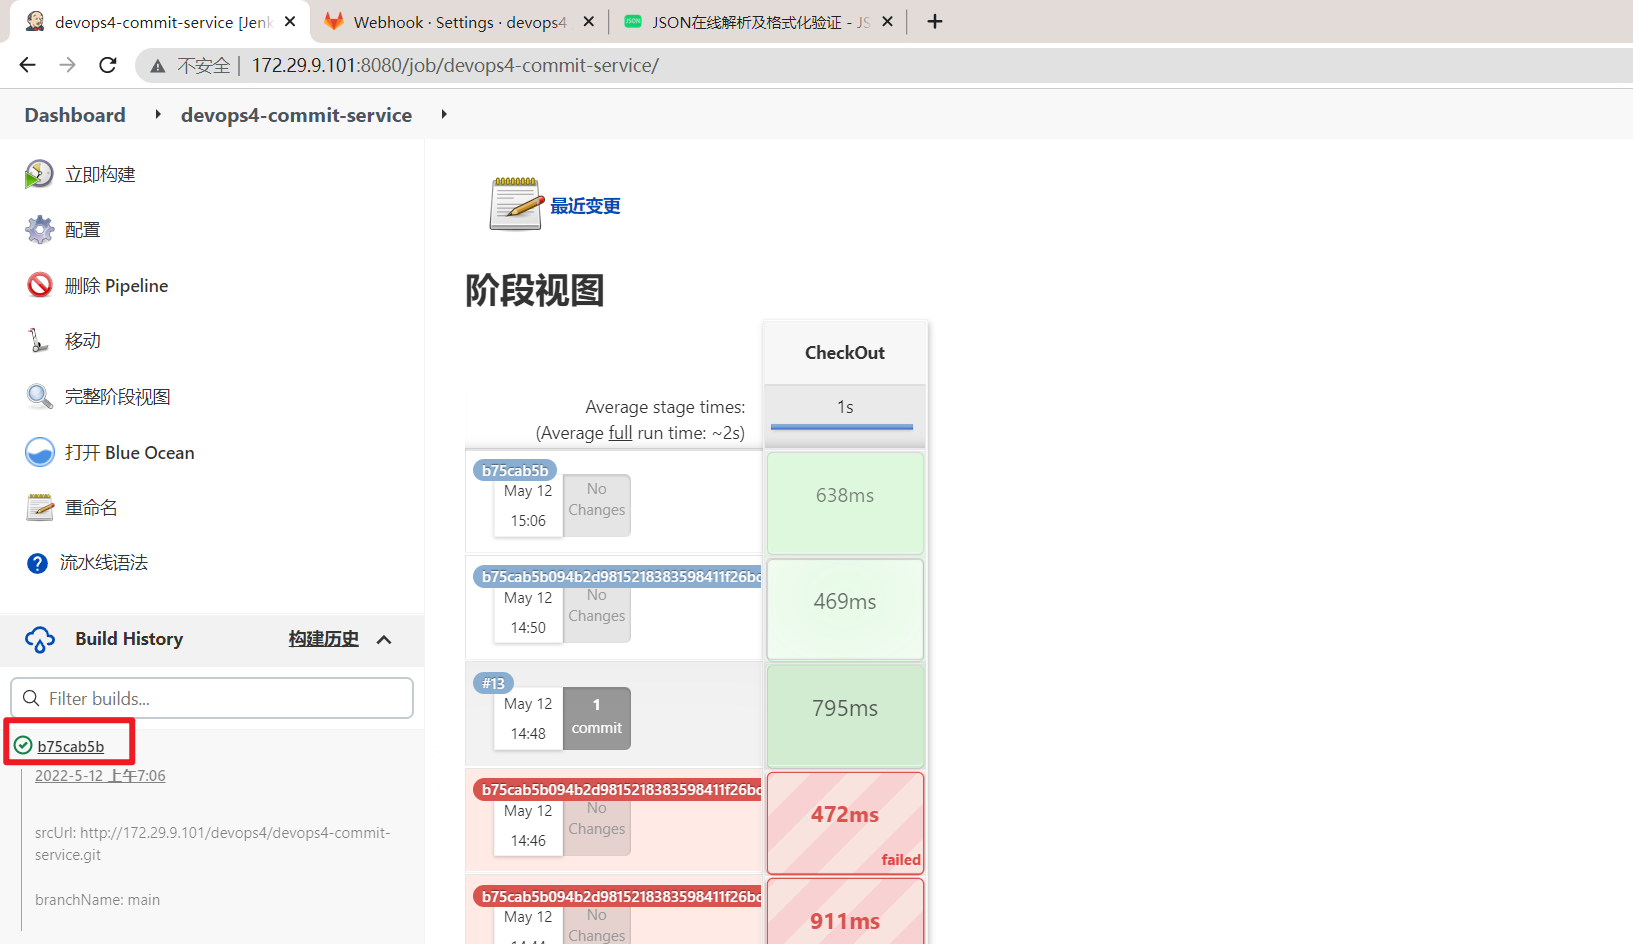The image size is (1633, 944).
Task: Open 完整阶段视图 link
Action: coord(117,397)
